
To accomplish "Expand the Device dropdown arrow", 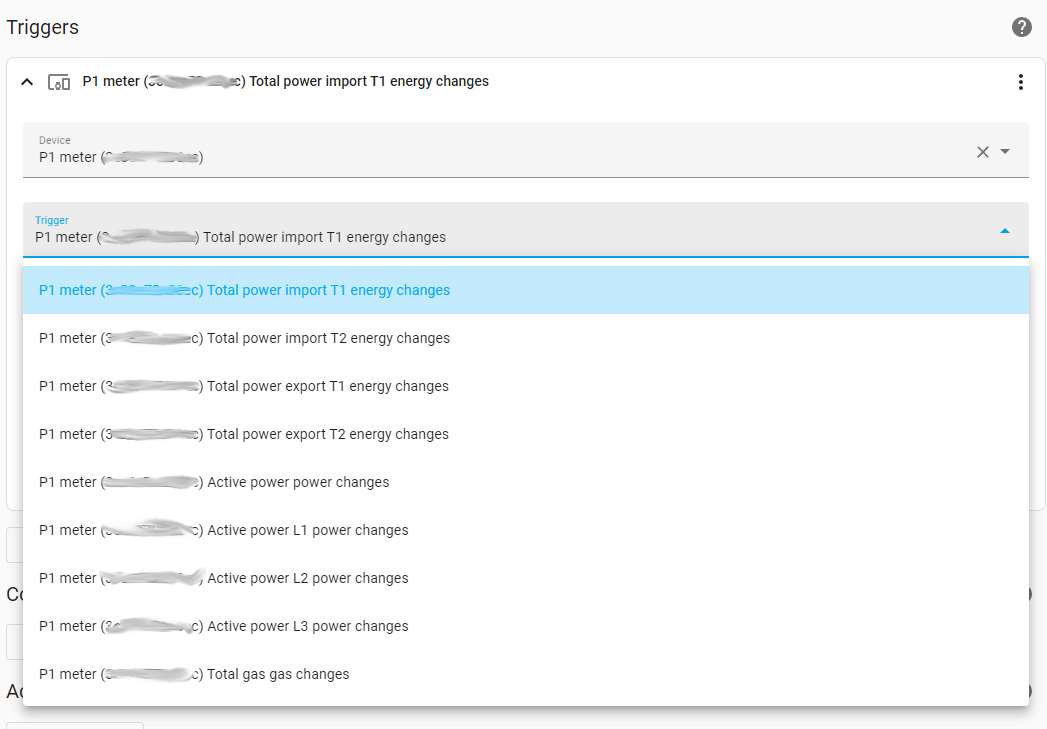I will [1005, 151].
